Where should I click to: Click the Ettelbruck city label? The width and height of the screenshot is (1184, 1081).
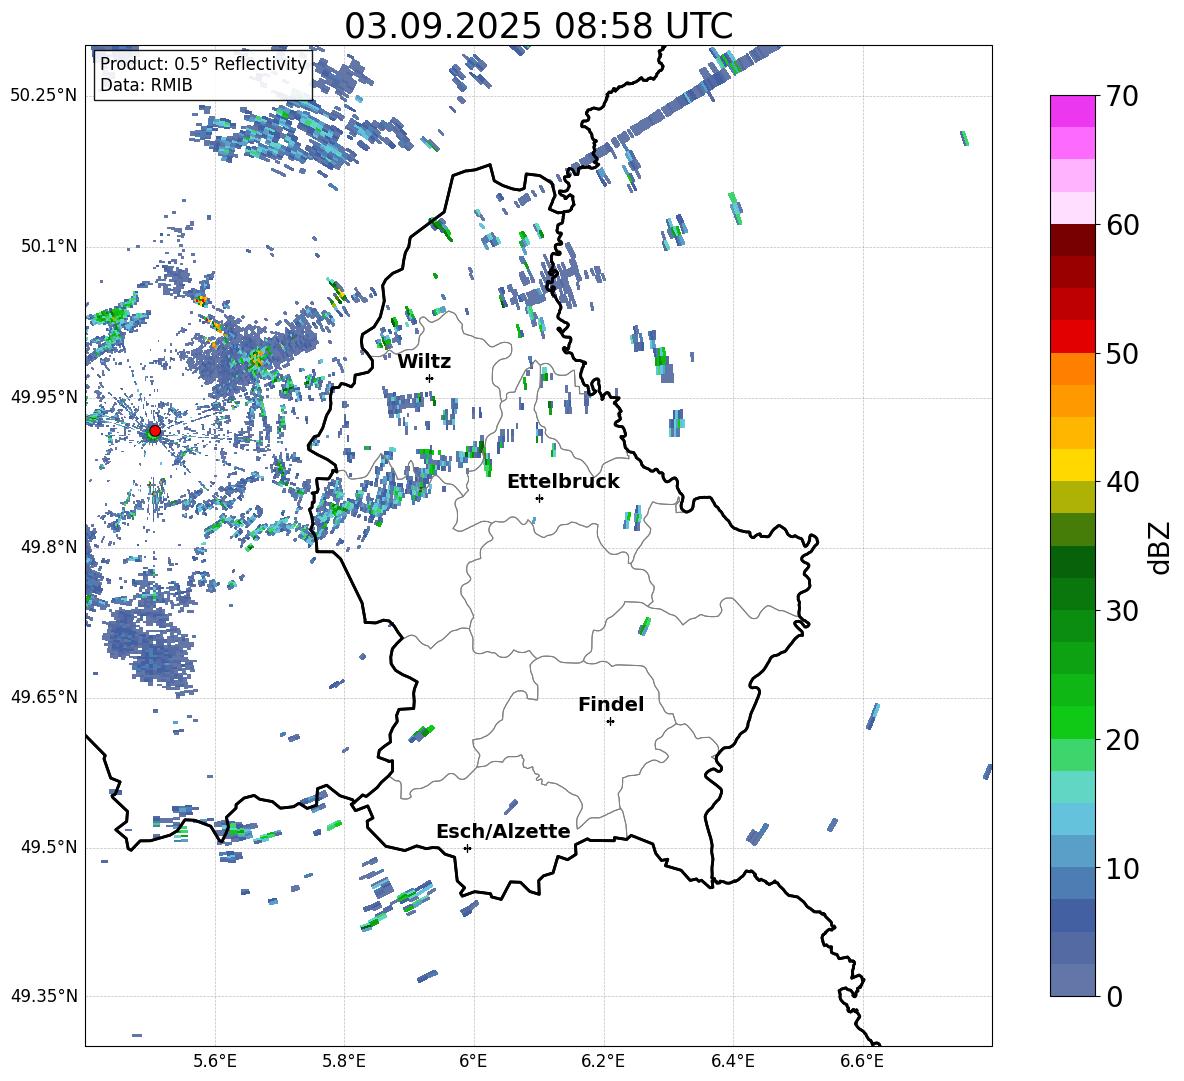click(x=563, y=482)
